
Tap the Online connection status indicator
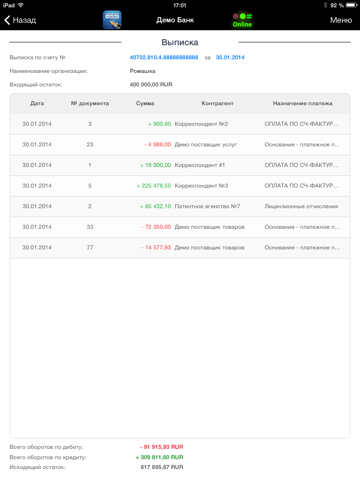(242, 20)
